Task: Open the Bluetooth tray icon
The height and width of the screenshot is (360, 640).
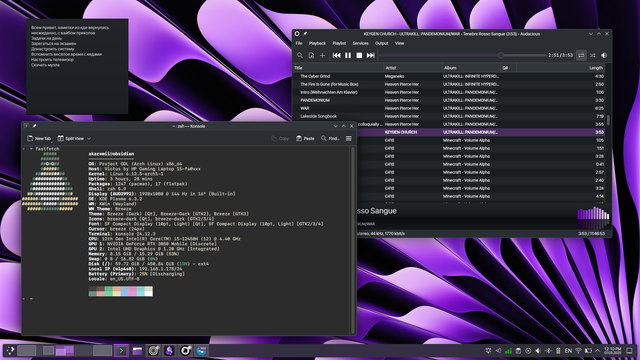Action: (548, 351)
